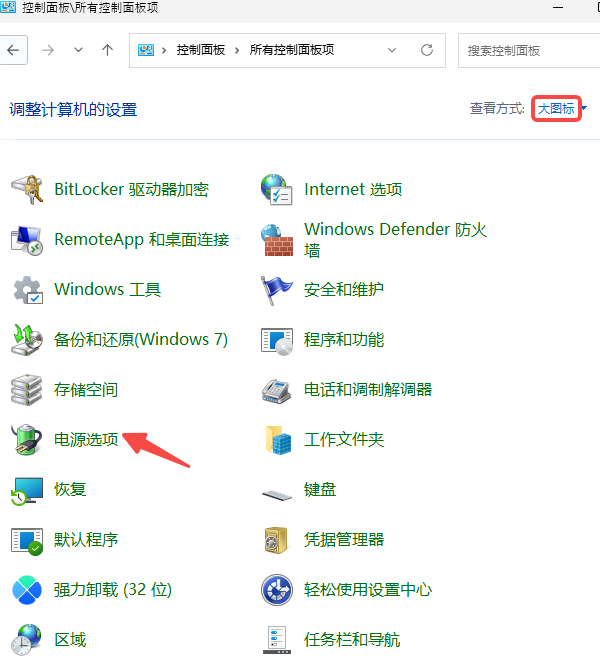Open 电源选项 link
The image size is (600, 666).
[86, 440]
